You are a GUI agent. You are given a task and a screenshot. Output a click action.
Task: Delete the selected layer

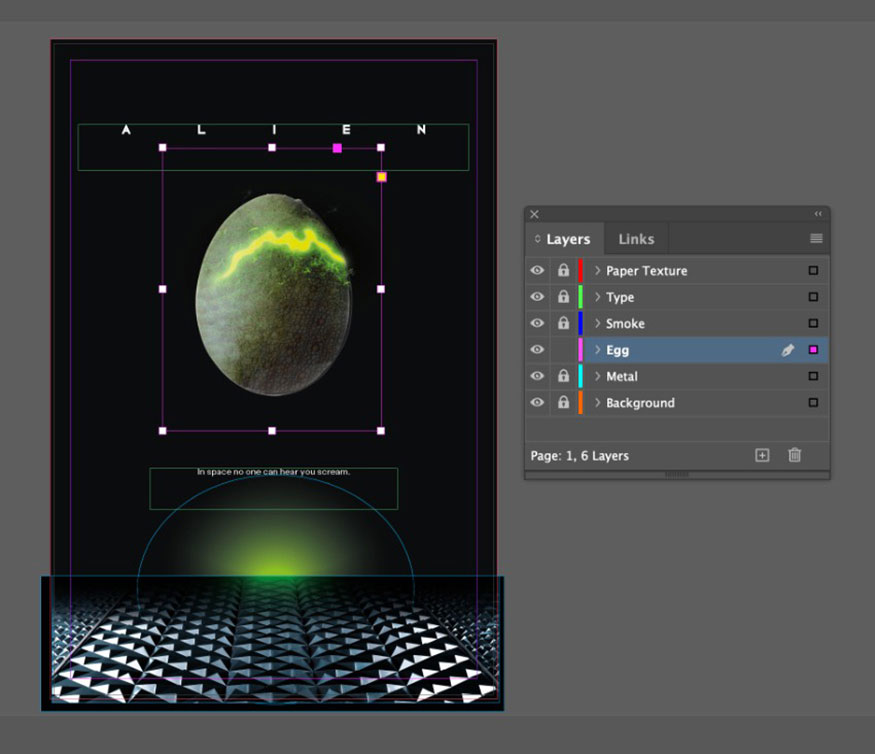click(795, 455)
